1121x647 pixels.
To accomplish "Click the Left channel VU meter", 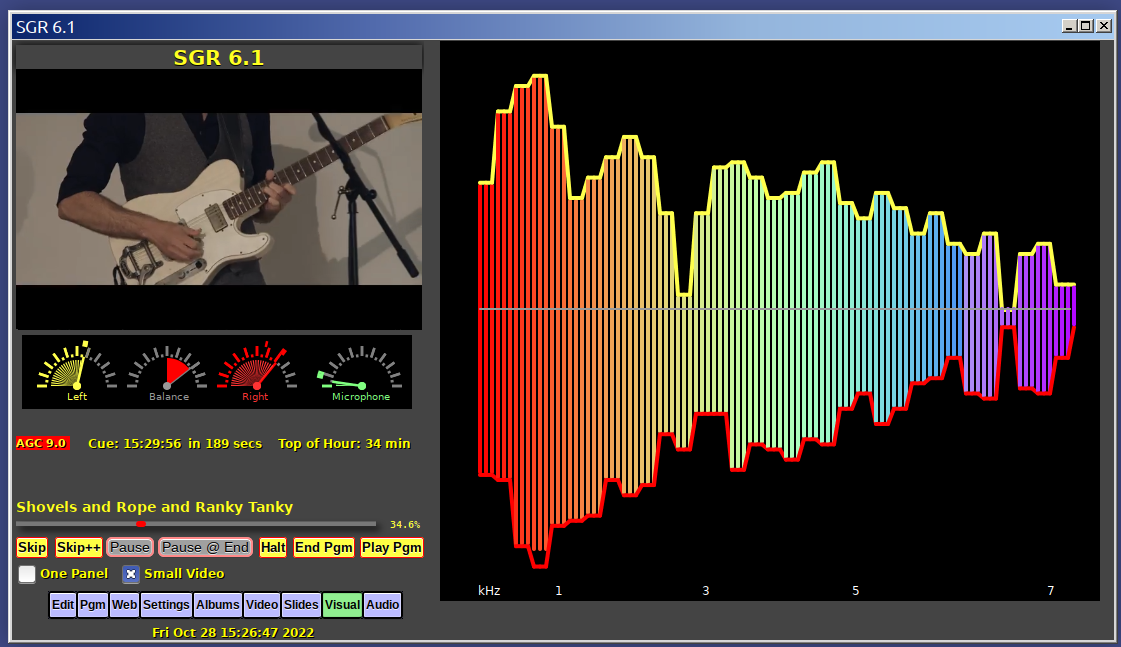I will (76, 371).
